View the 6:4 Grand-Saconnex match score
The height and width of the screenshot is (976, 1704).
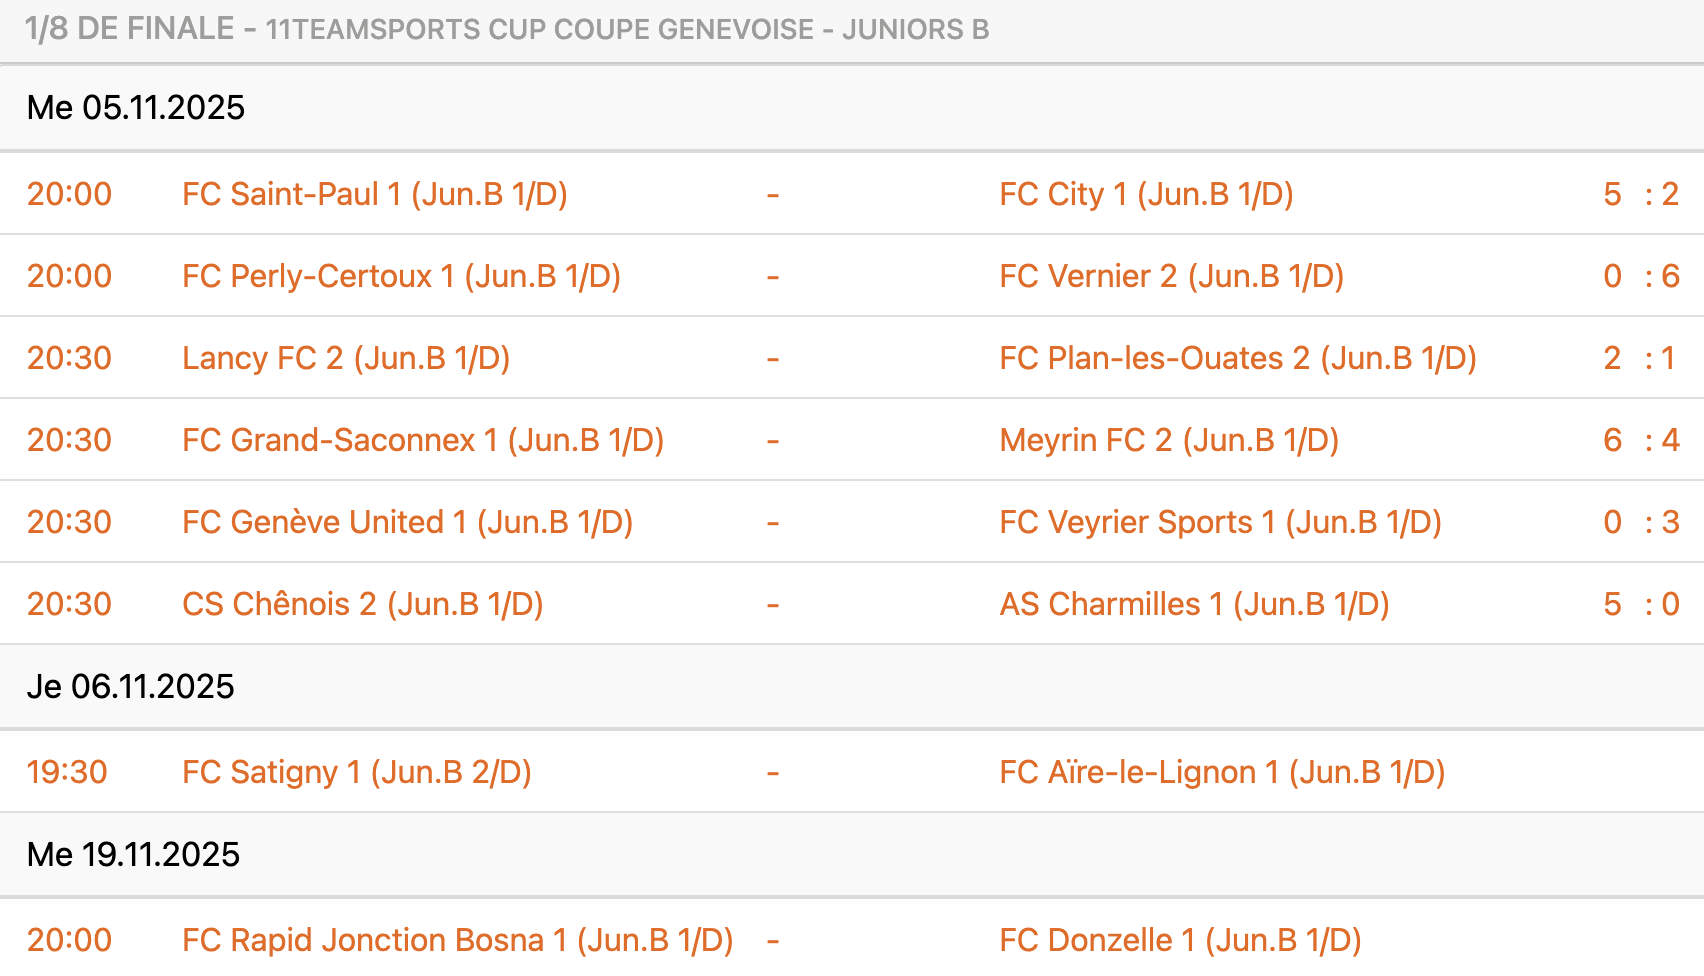tap(1640, 440)
